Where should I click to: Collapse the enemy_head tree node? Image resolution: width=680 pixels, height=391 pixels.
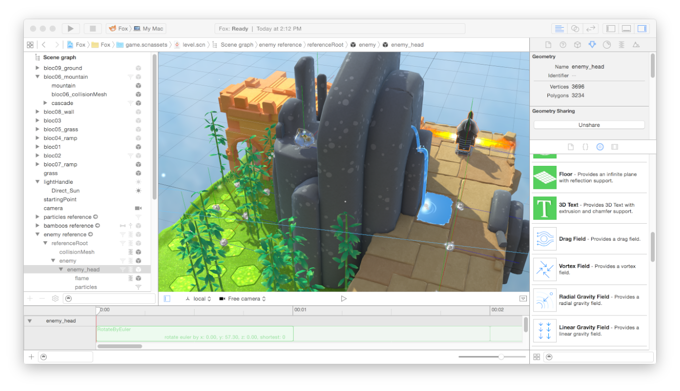tap(61, 270)
